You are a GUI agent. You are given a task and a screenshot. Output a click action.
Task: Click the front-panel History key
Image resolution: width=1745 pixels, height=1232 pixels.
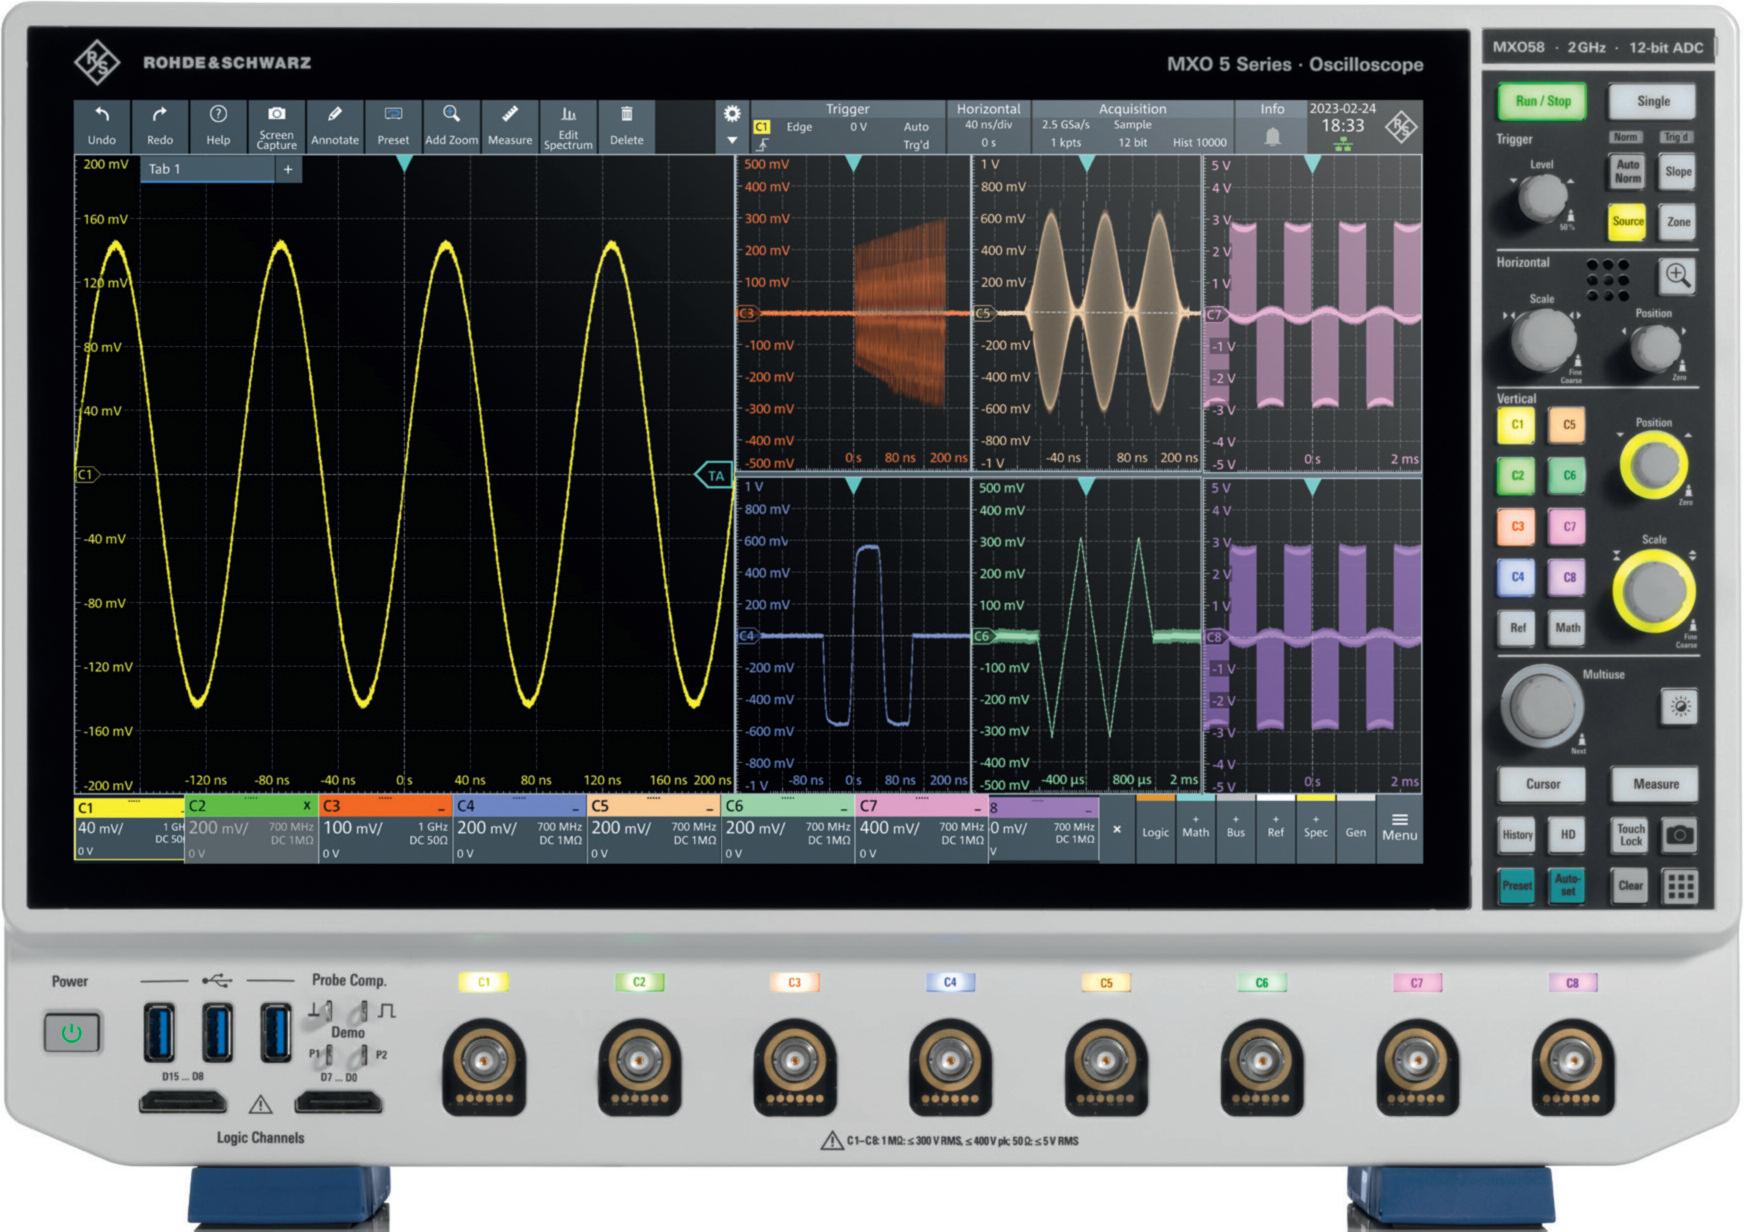click(1517, 835)
